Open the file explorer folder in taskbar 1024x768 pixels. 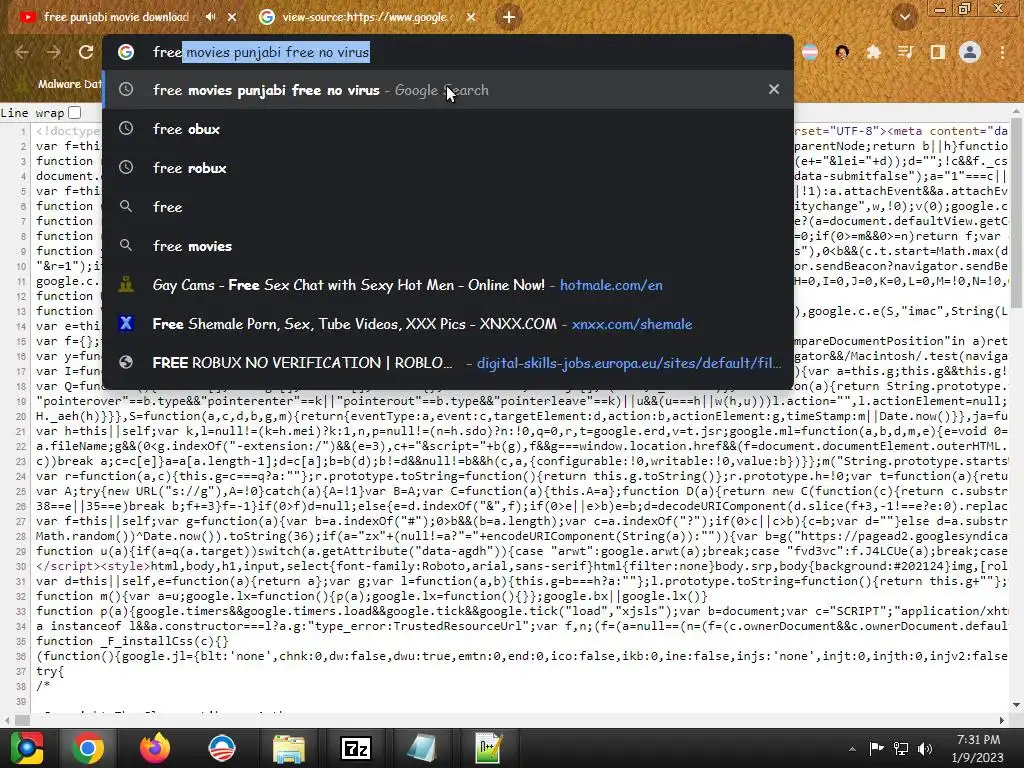289,749
